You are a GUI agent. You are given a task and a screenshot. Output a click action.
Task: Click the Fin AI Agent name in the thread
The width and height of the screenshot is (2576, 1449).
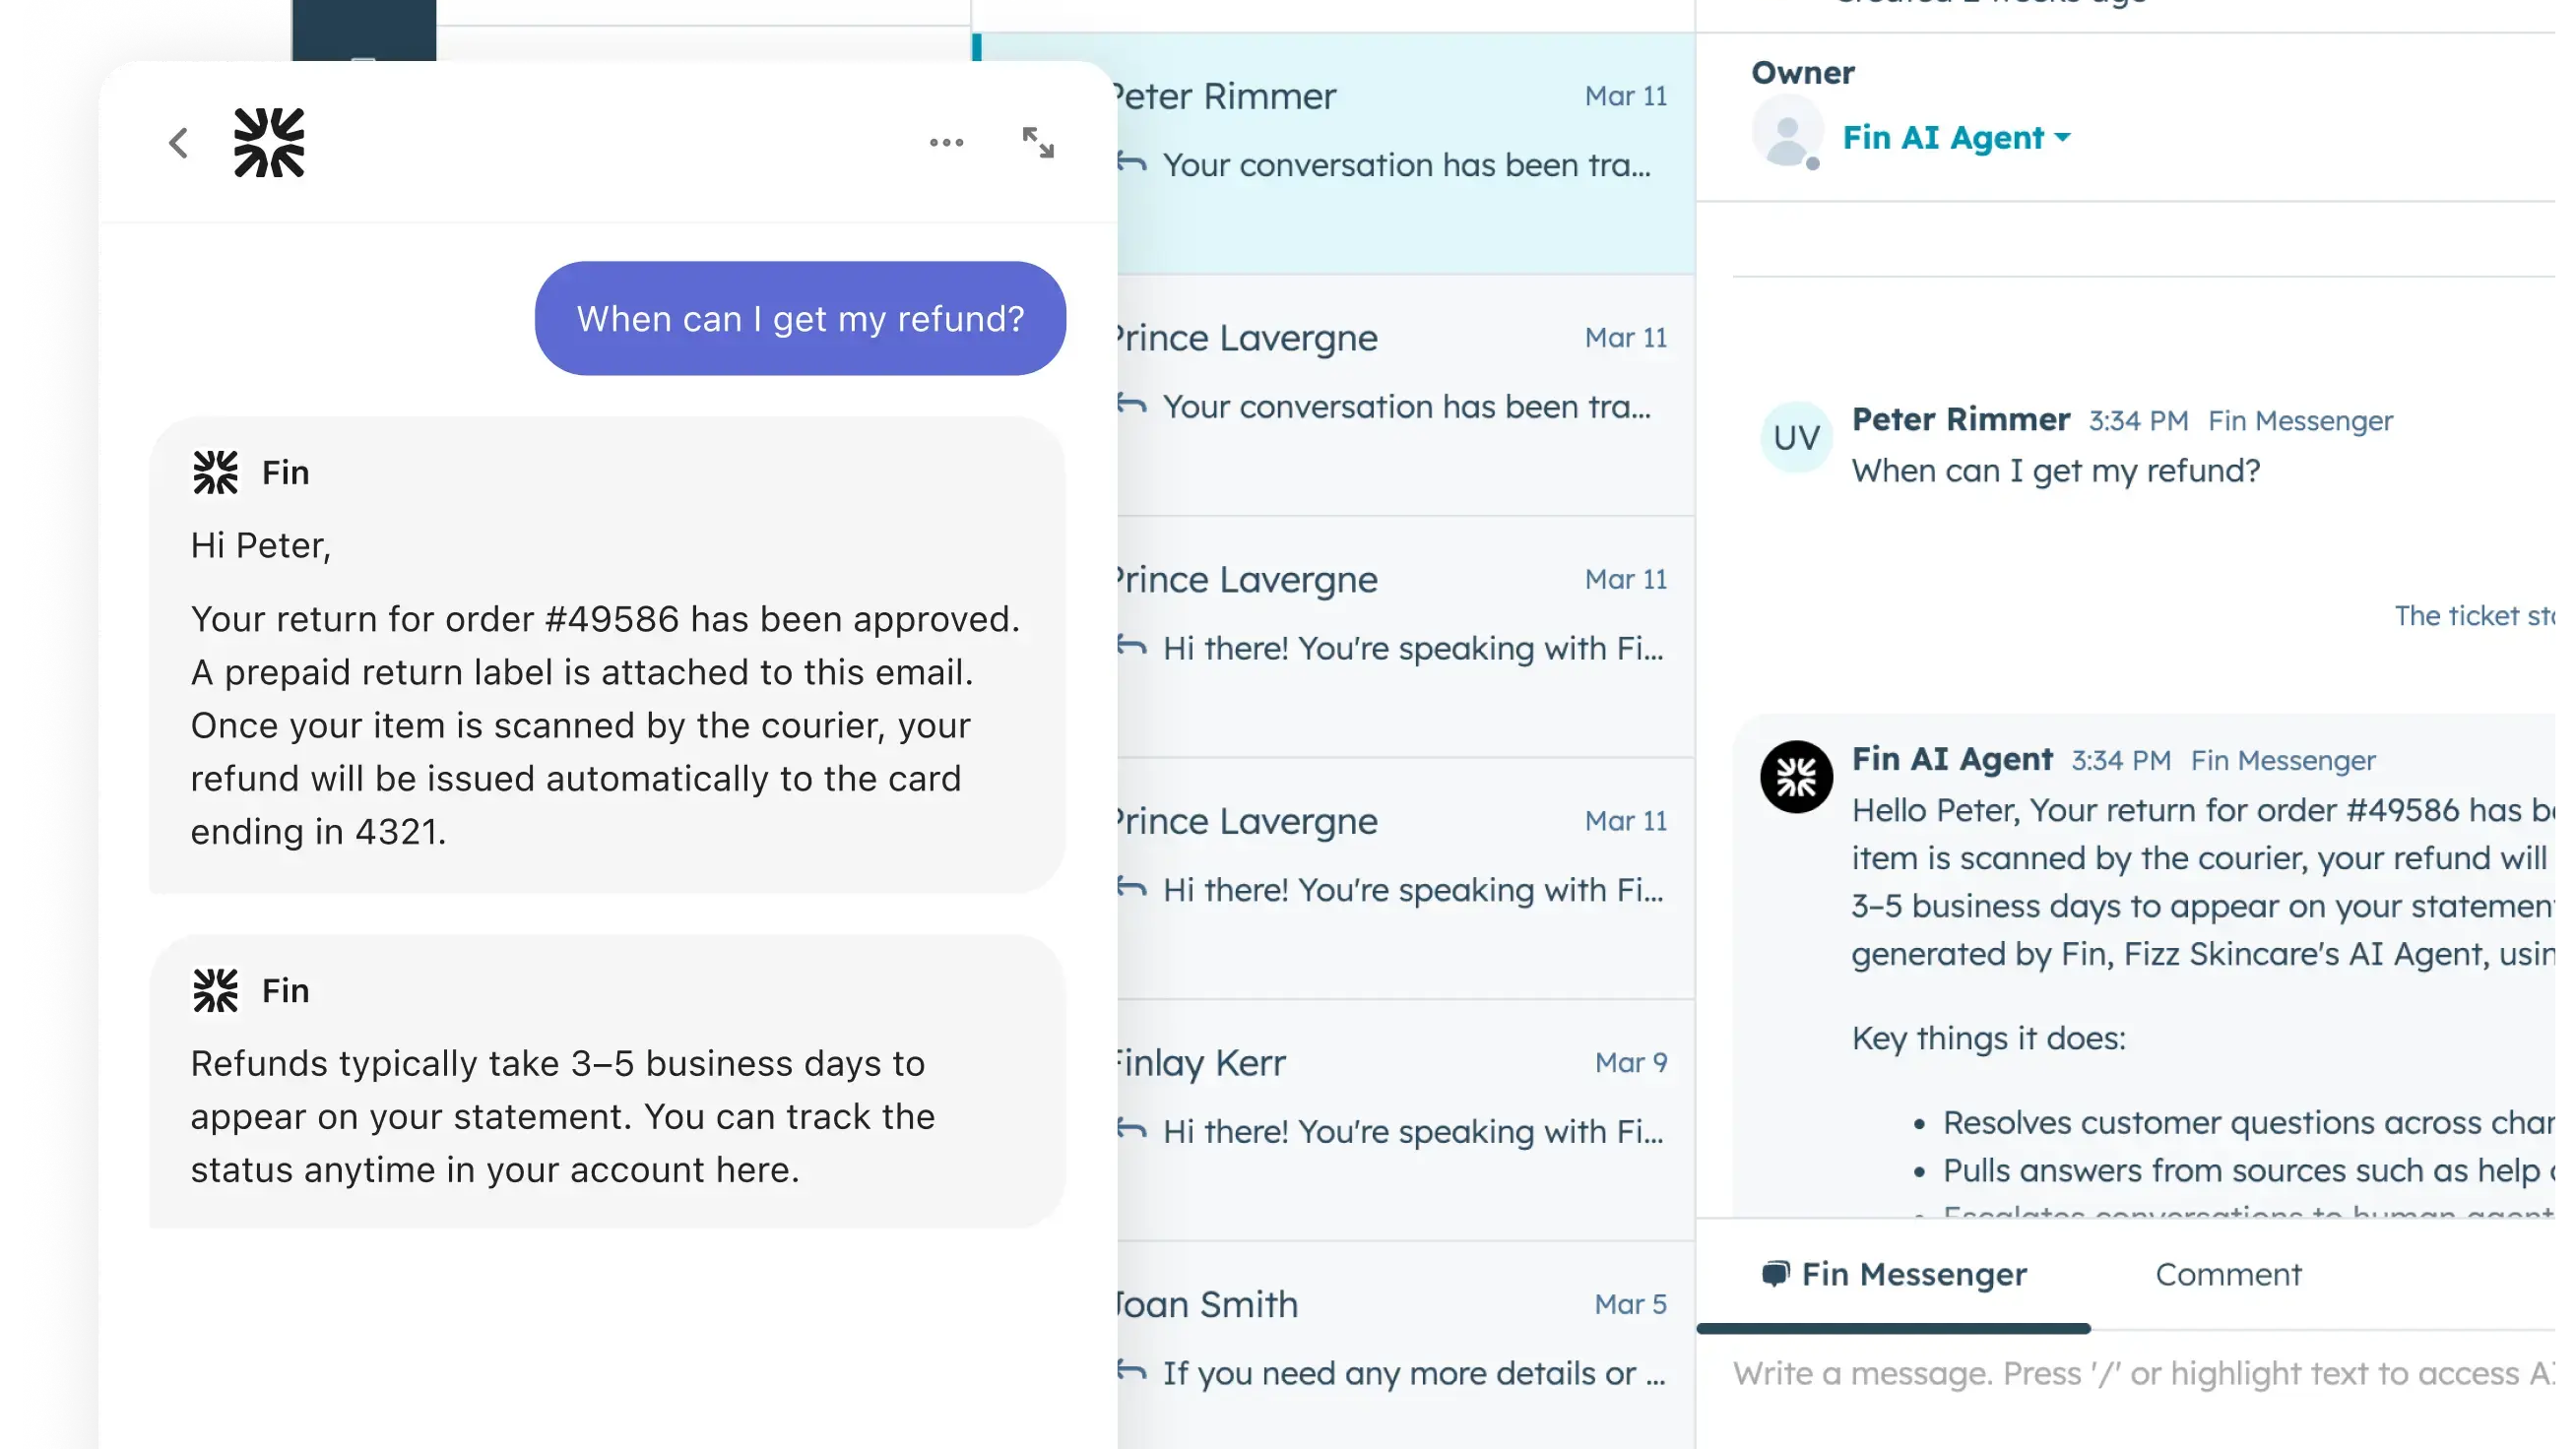click(1952, 759)
